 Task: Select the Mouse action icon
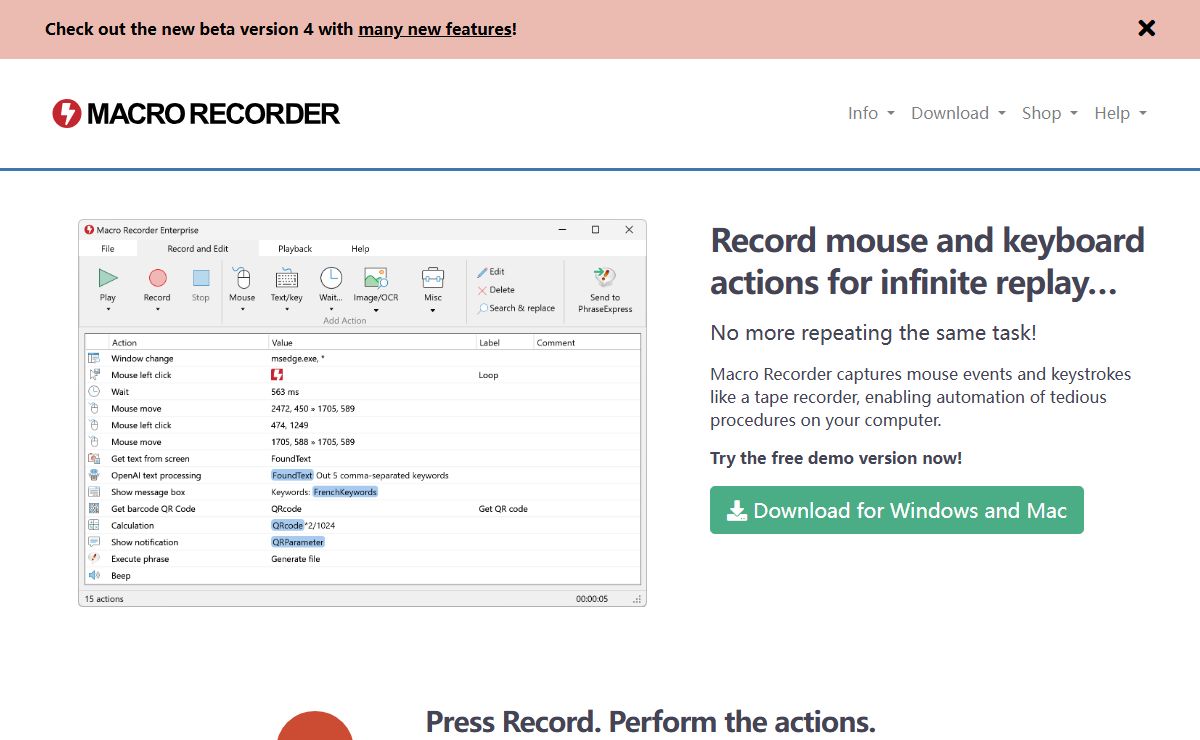[x=242, y=278]
